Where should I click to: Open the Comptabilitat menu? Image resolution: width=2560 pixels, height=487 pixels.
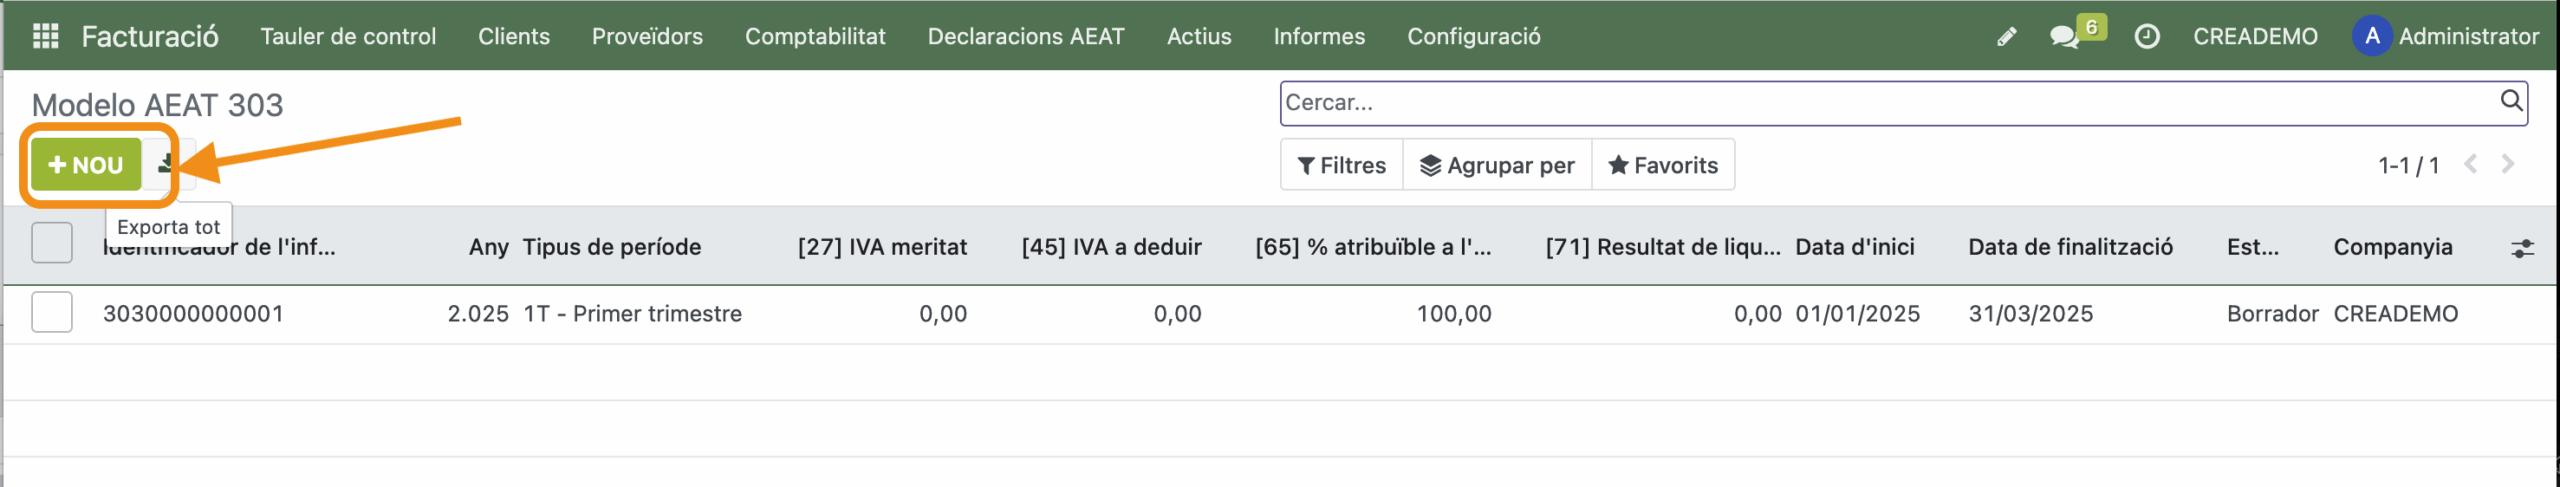815,37
